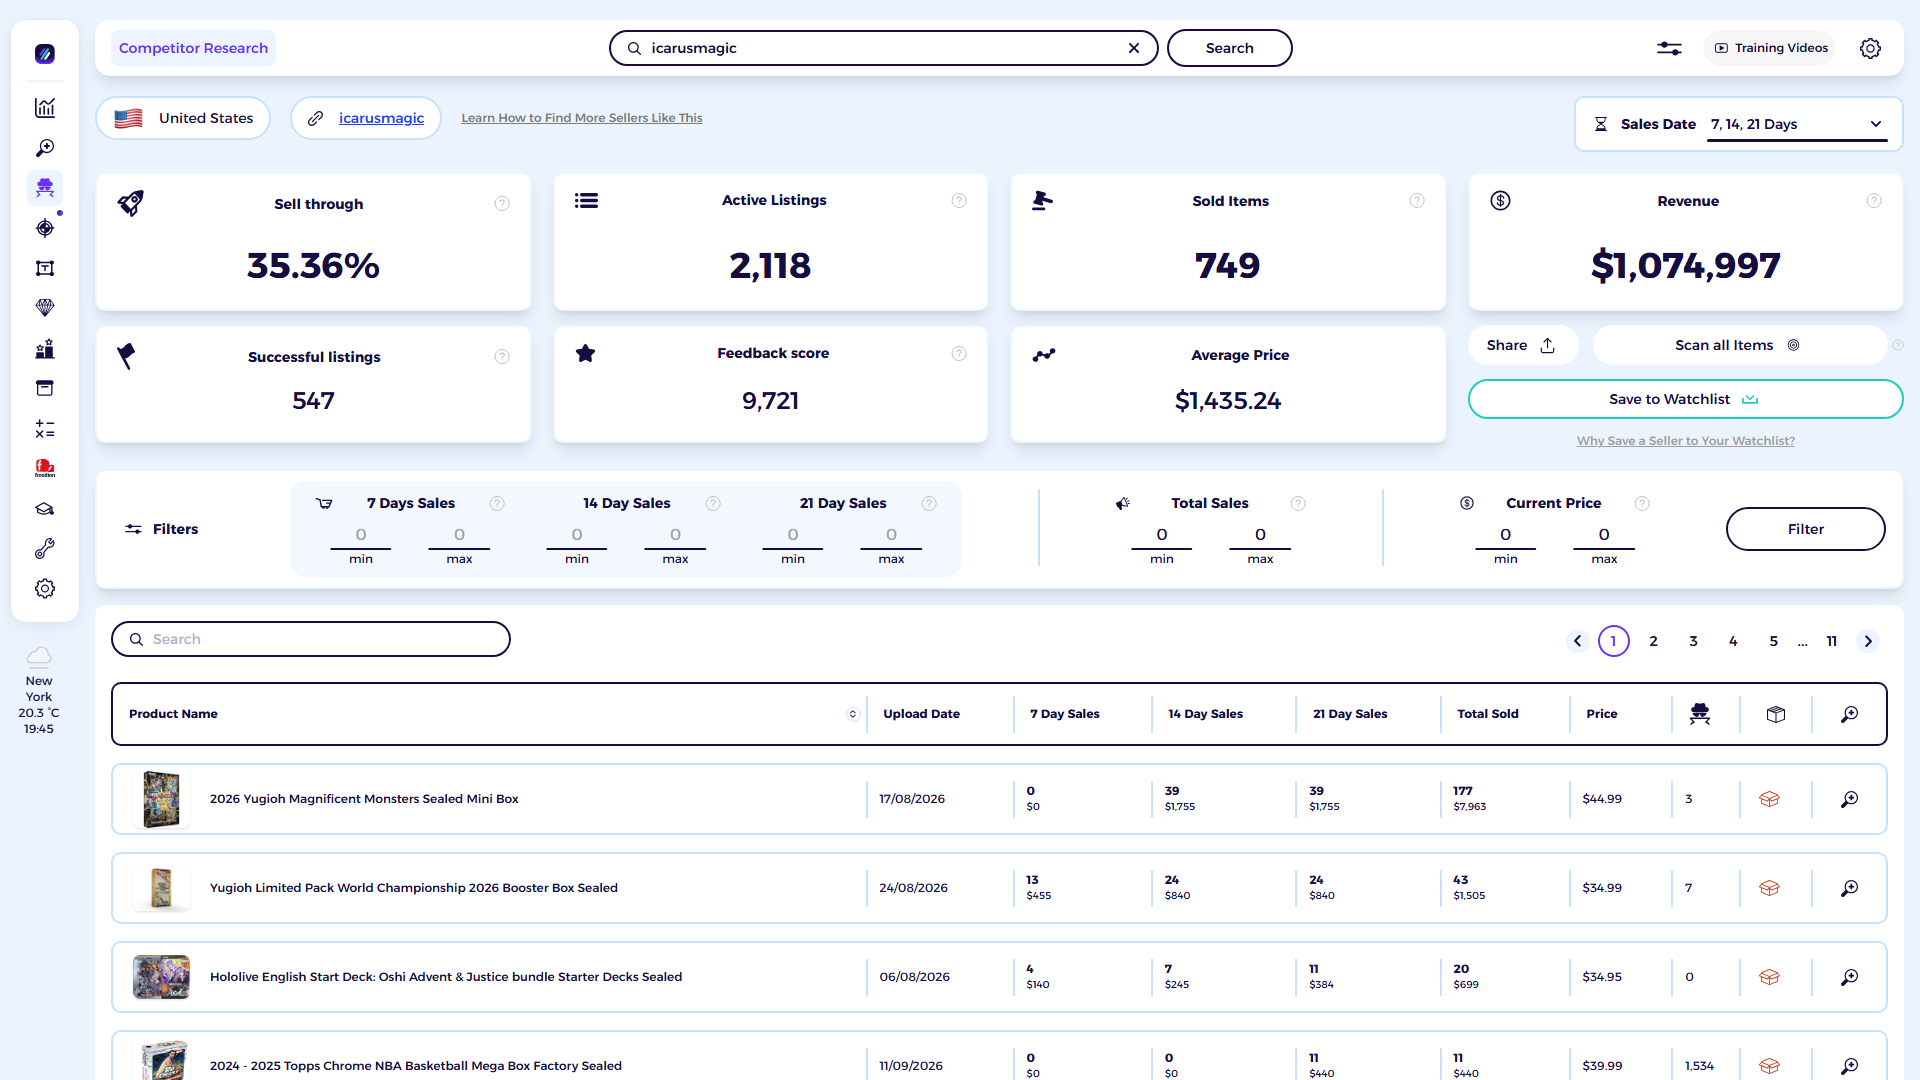The width and height of the screenshot is (1920, 1080).
Task: Go to page 3
Action: coord(1694,641)
